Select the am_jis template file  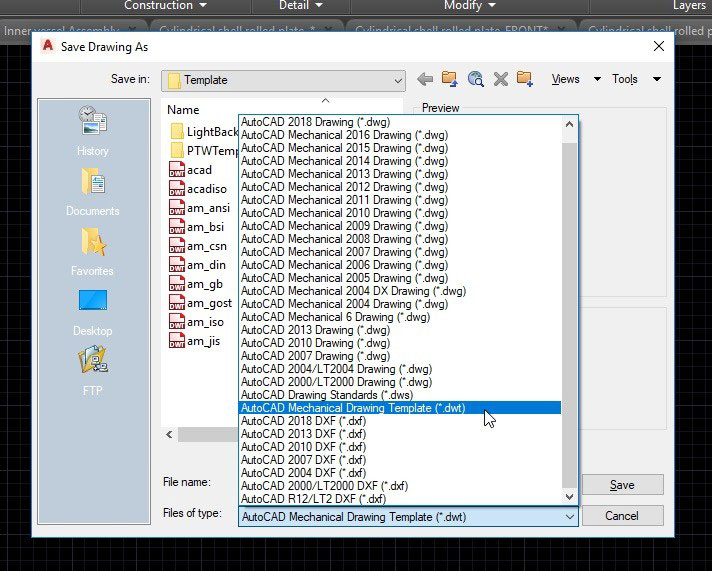pos(194,341)
